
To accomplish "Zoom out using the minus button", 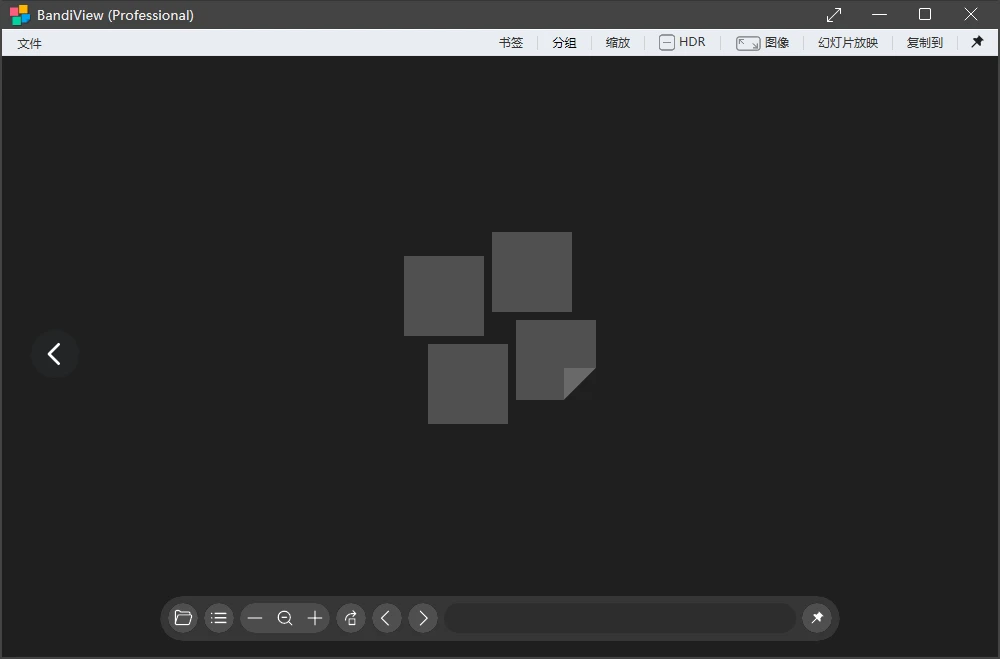I will pos(255,618).
